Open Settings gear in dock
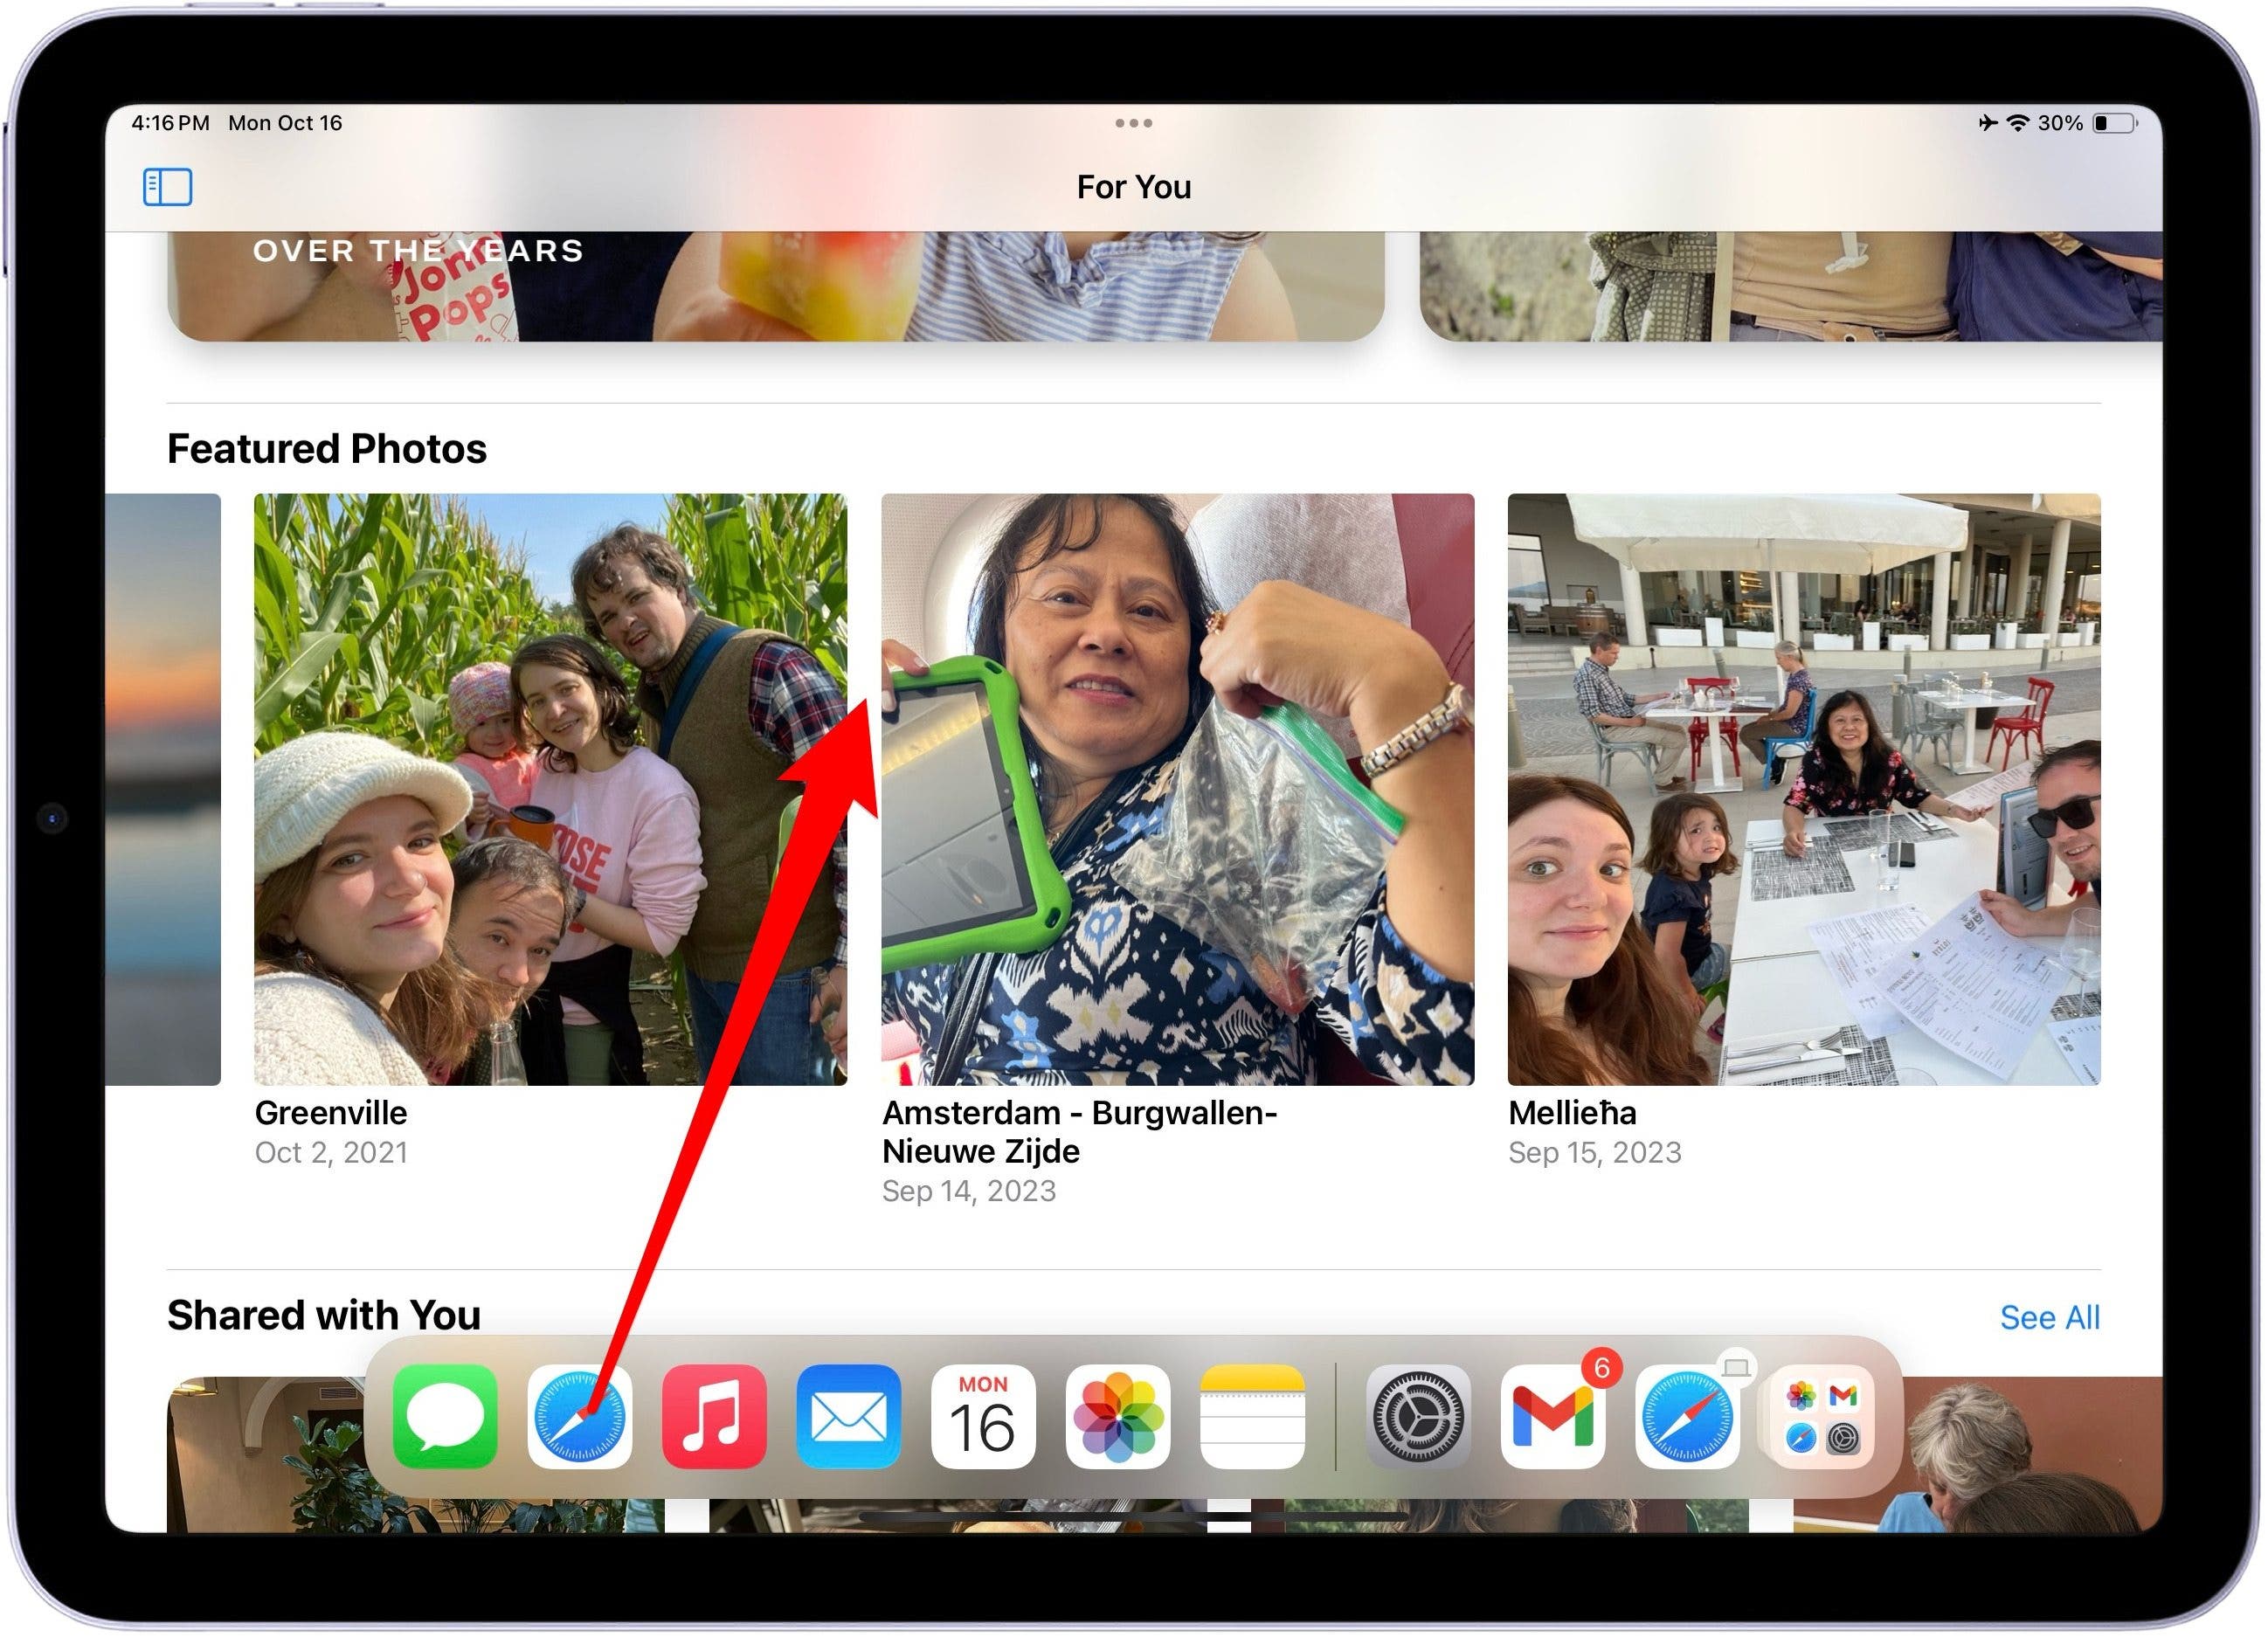The image size is (2268, 1637). pyautogui.click(x=1417, y=1416)
